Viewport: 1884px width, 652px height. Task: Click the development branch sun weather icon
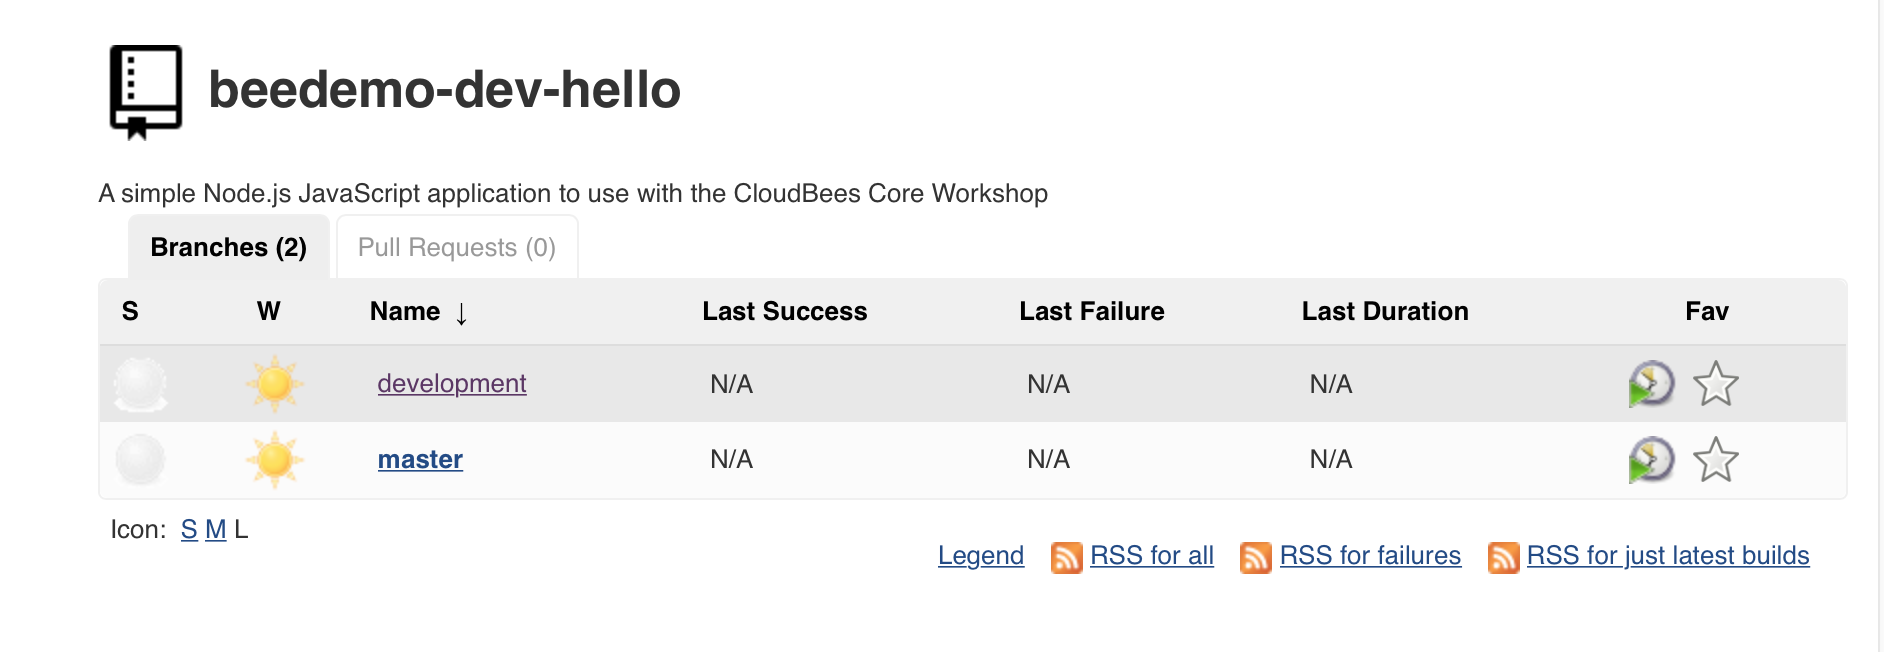(274, 384)
